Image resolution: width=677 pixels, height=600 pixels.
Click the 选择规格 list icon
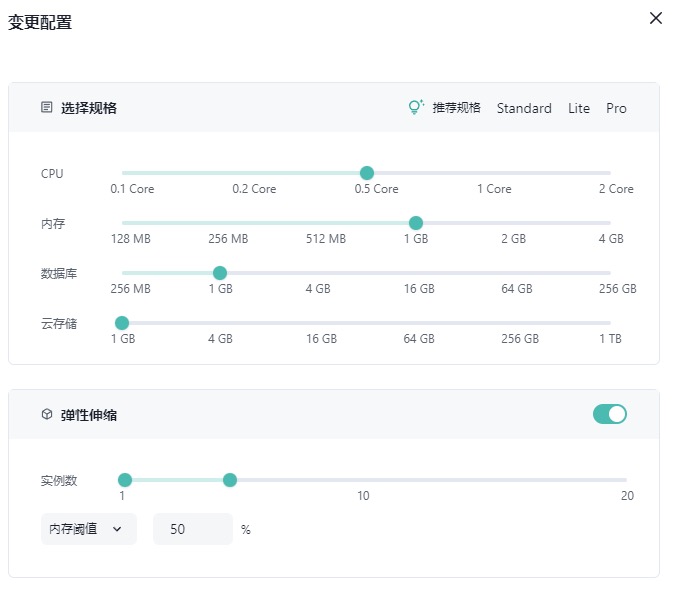[47, 107]
